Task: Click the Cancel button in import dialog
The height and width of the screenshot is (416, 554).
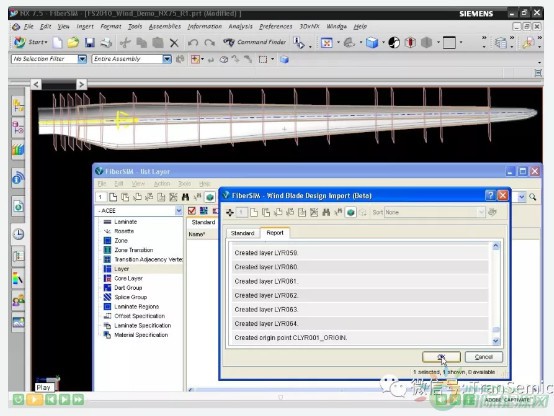Action: tap(484, 357)
